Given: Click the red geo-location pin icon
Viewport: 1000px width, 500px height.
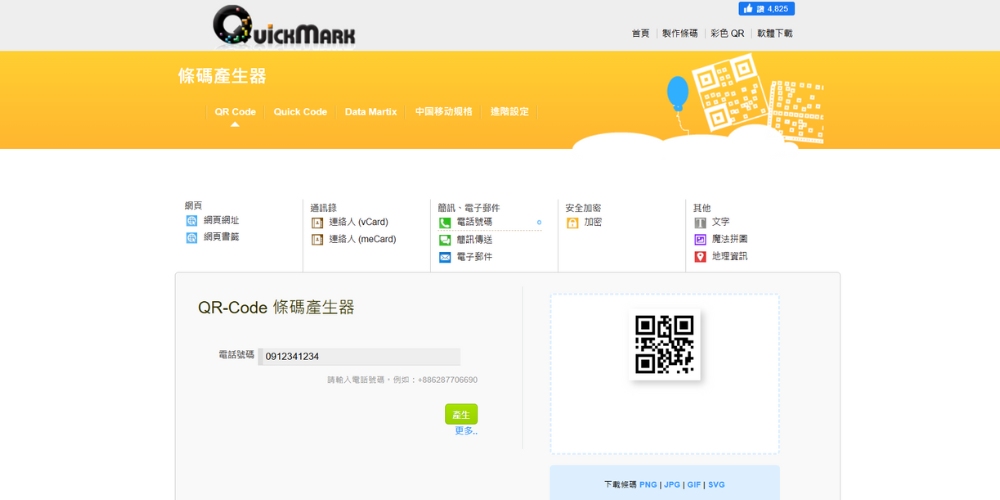Looking at the screenshot, I should [x=700, y=257].
